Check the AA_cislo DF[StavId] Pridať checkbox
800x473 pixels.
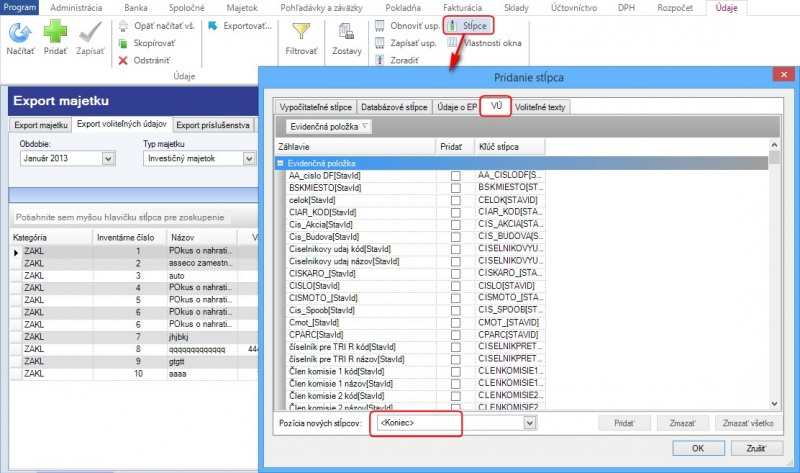click(x=456, y=175)
